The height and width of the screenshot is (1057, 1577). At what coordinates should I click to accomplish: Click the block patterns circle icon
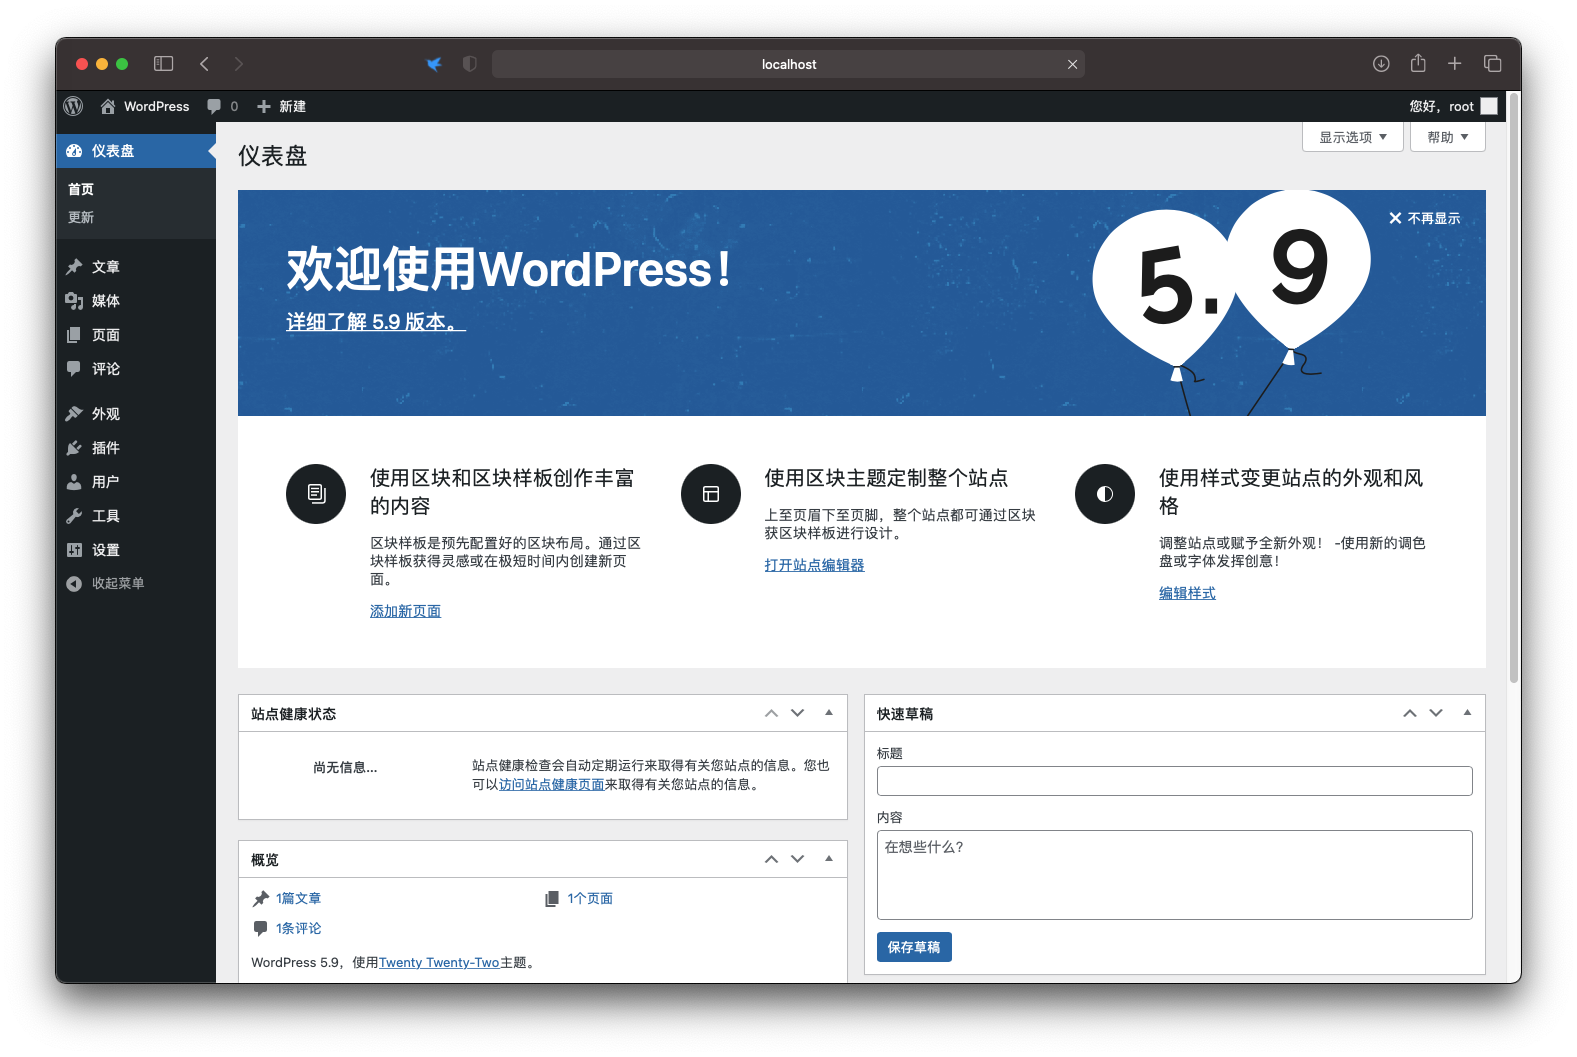tap(316, 494)
